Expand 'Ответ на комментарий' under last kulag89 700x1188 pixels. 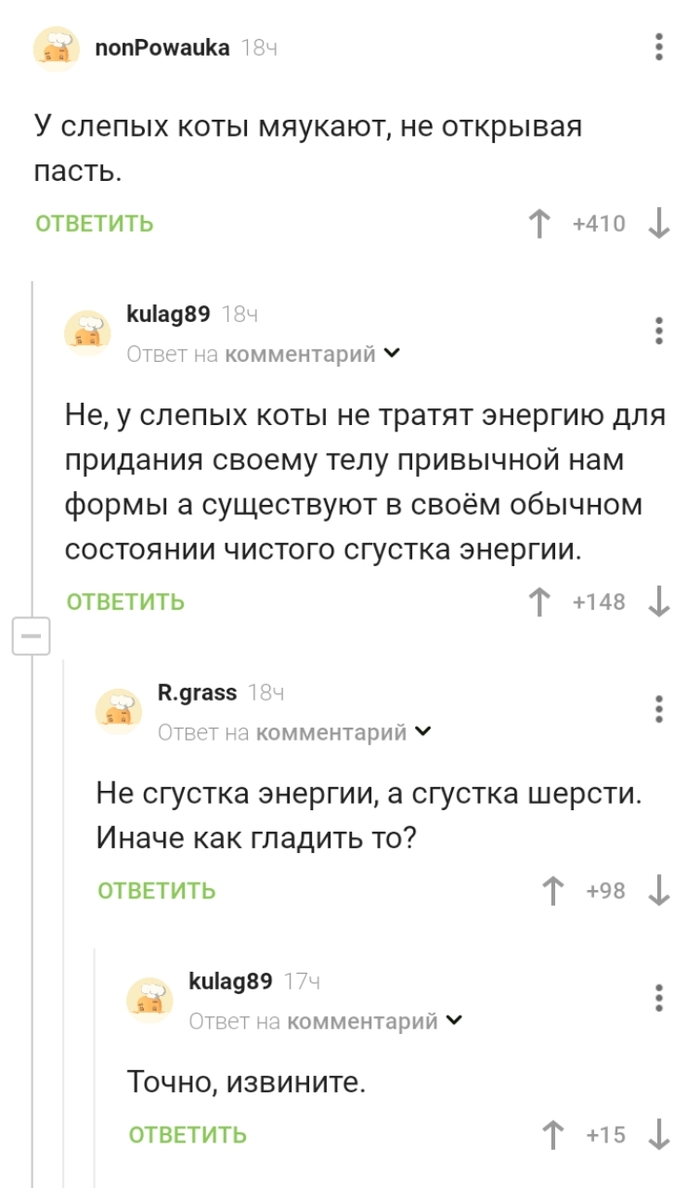pos(454,1021)
